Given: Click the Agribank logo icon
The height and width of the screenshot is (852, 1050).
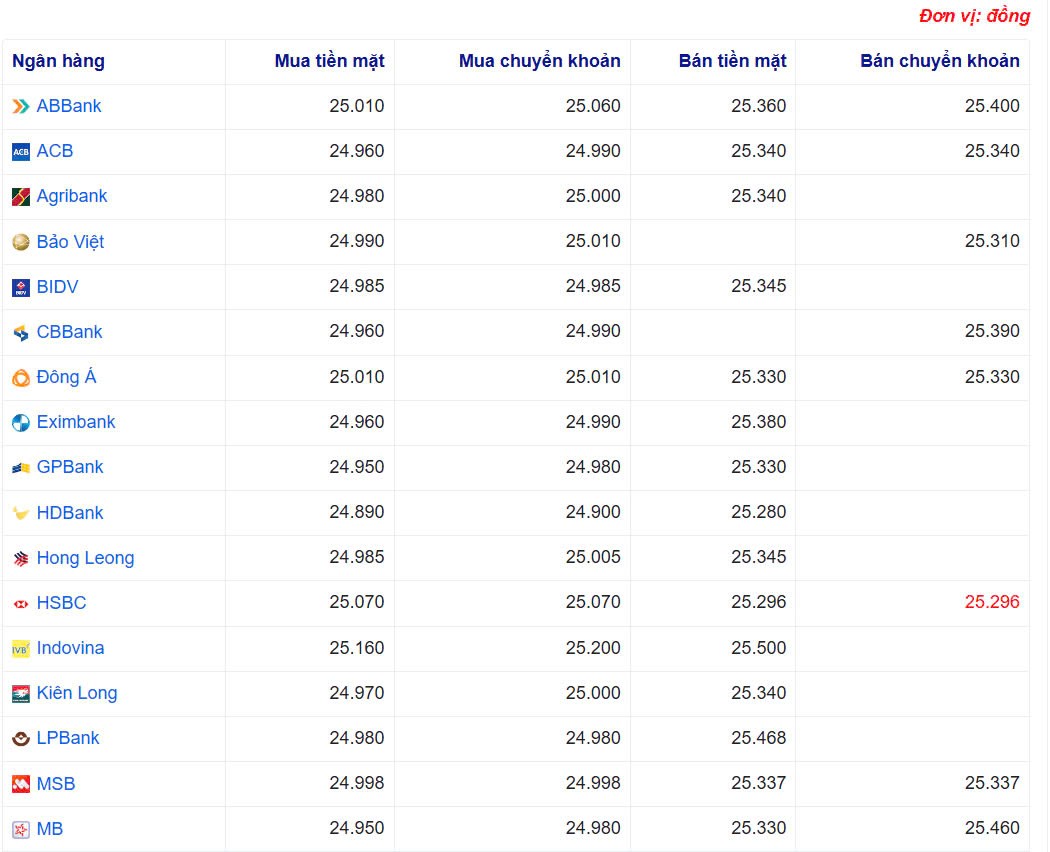Looking at the screenshot, I should [21, 197].
